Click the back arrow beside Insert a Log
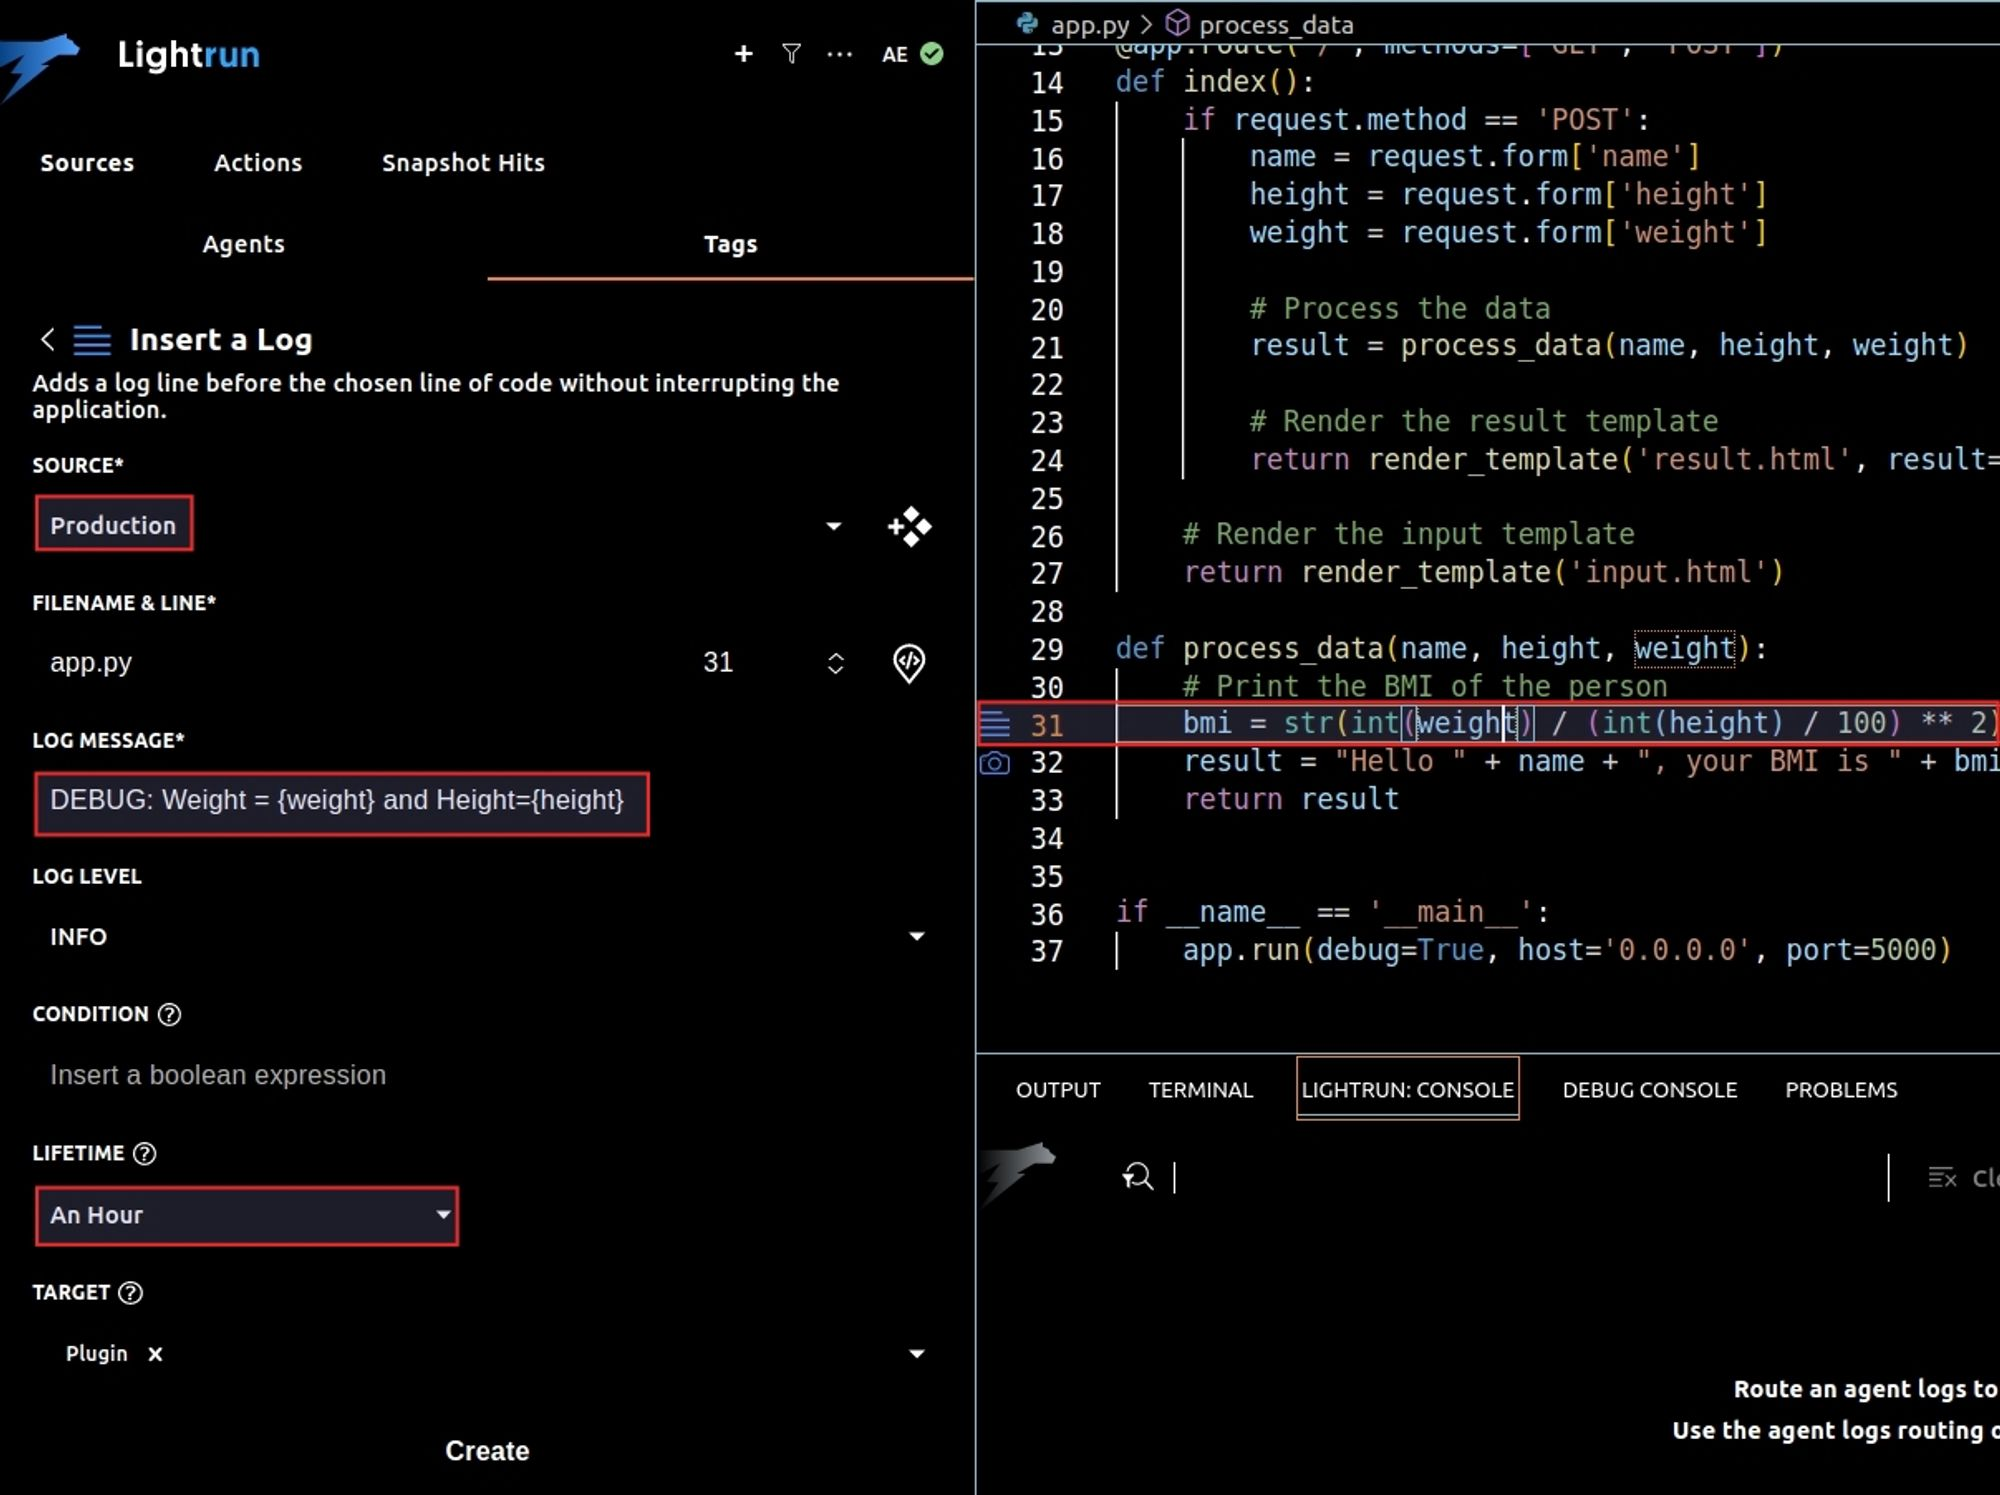Screen dimensions: 2000x1495 47,339
